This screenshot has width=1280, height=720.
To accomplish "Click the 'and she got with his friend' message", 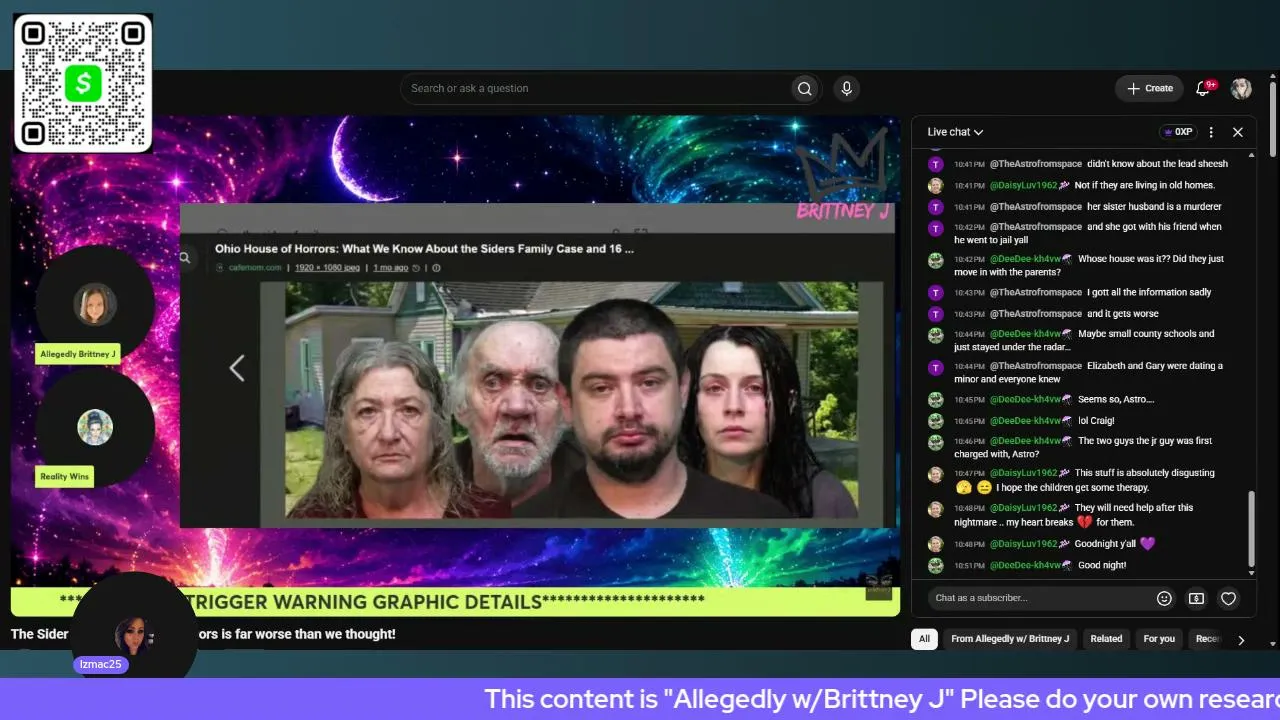I will pyautogui.click(x=1088, y=233).
